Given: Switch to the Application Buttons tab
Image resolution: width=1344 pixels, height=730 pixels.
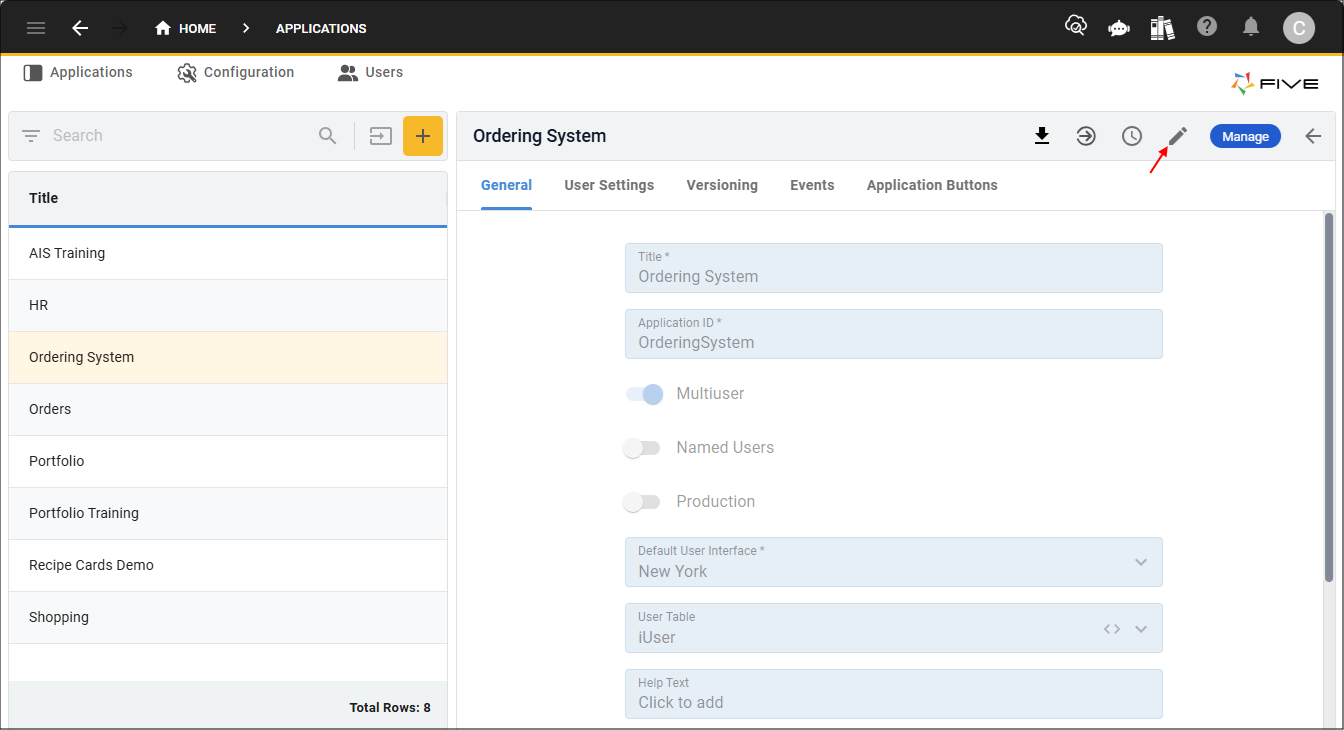Looking at the screenshot, I should coord(932,186).
